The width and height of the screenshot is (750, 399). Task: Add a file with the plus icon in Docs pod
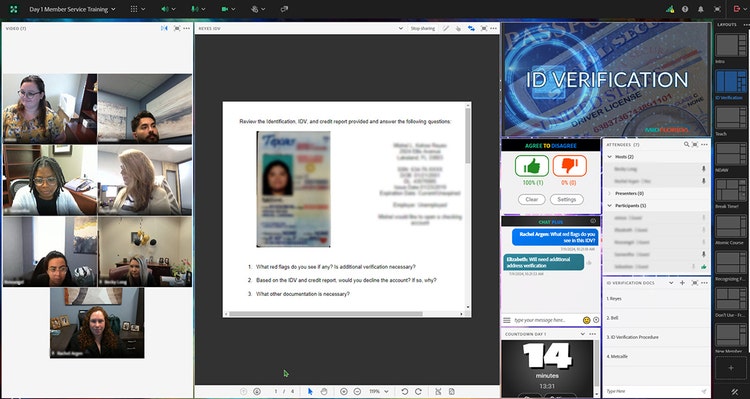(x=683, y=283)
